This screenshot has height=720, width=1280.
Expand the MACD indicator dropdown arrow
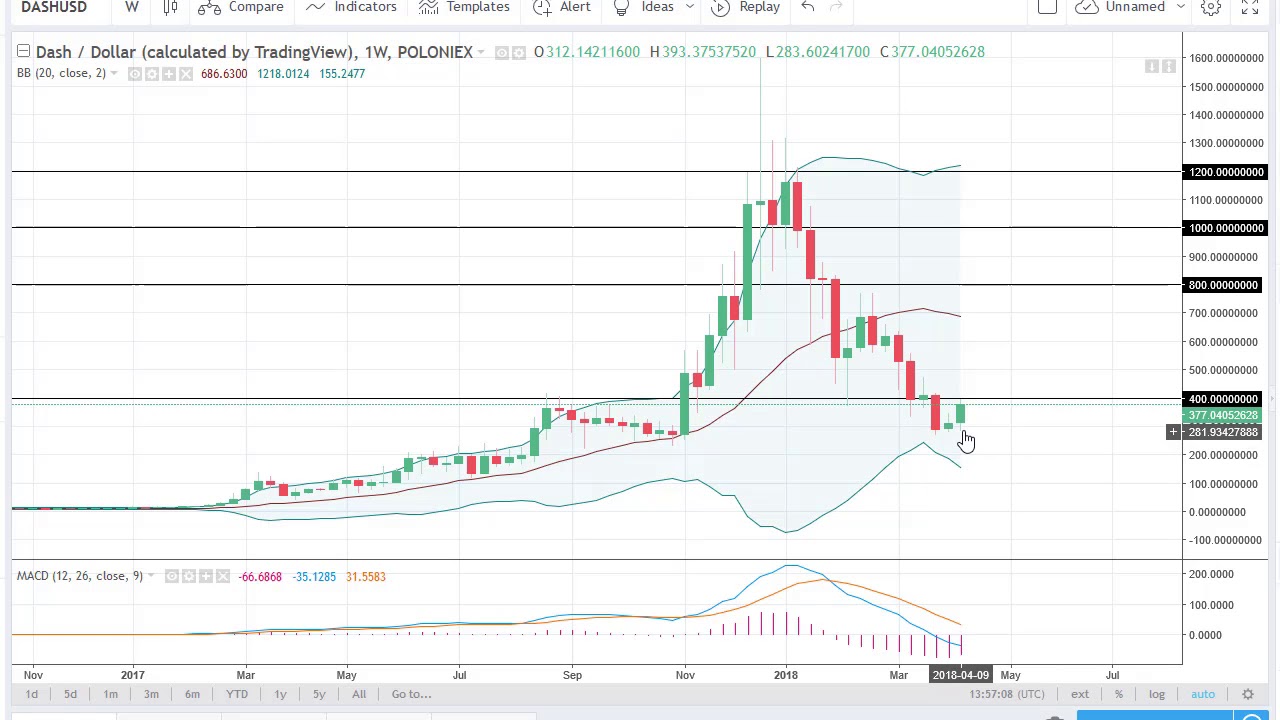[150, 576]
